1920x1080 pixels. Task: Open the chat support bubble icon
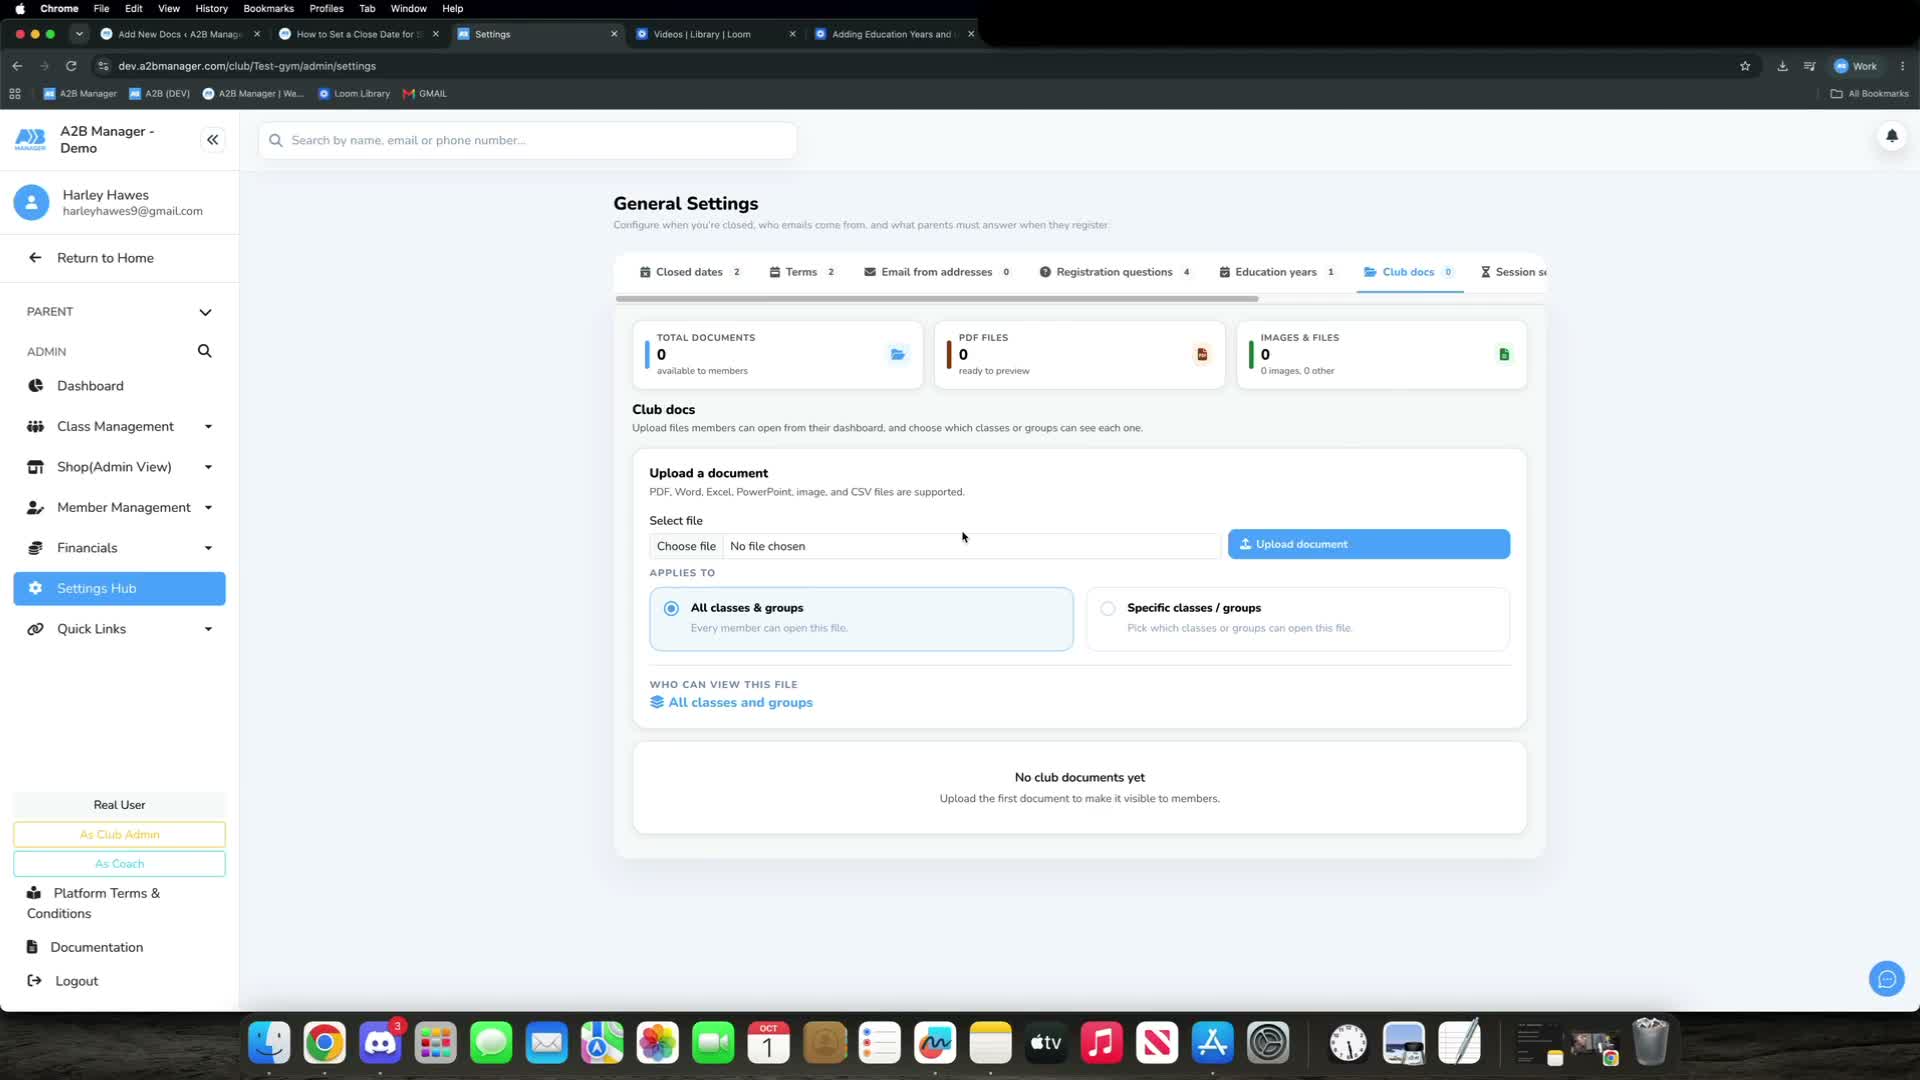pyautogui.click(x=1886, y=979)
